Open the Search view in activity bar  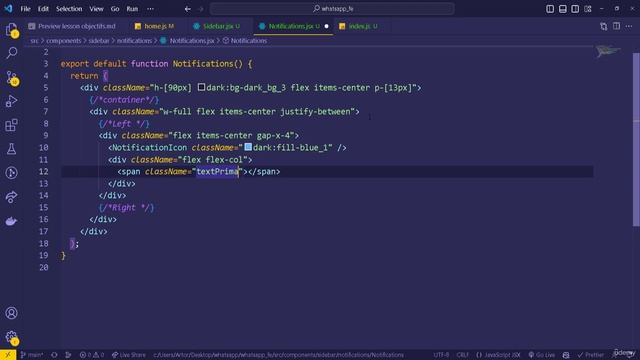click(11, 53)
